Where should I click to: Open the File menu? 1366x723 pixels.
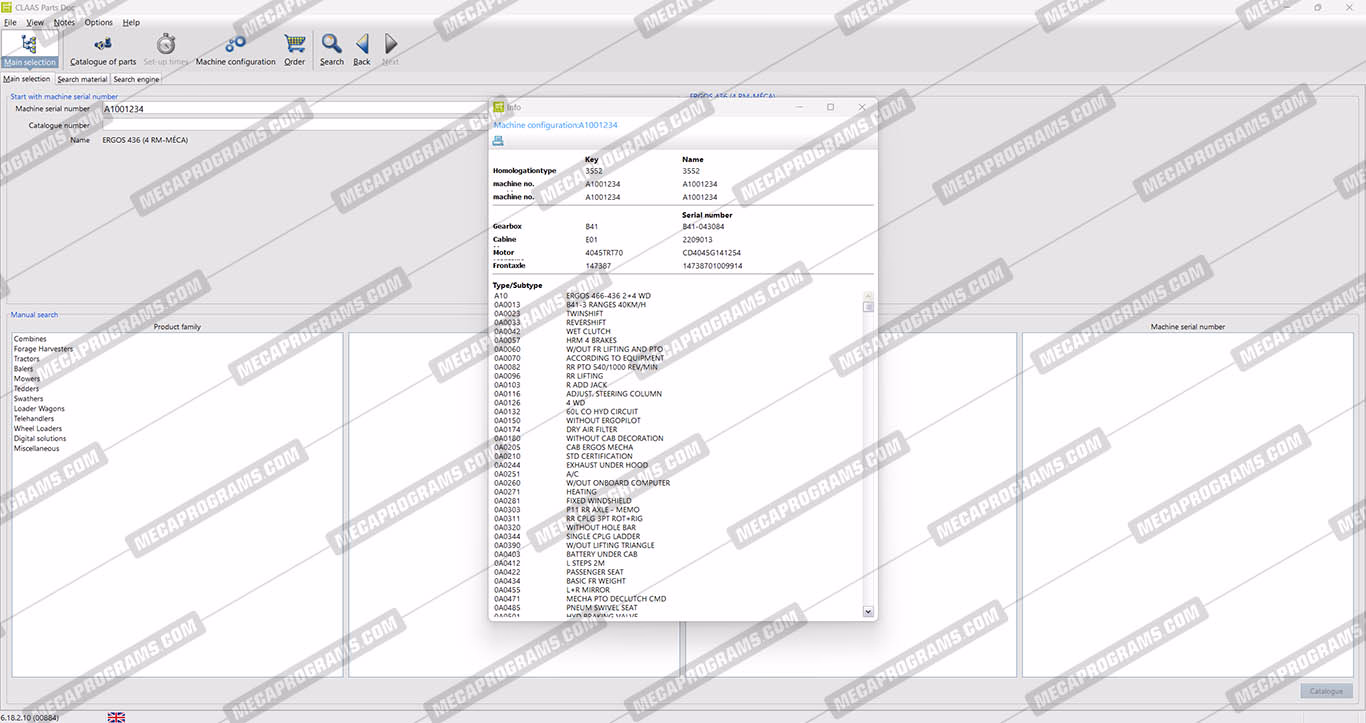pos(10,22)
